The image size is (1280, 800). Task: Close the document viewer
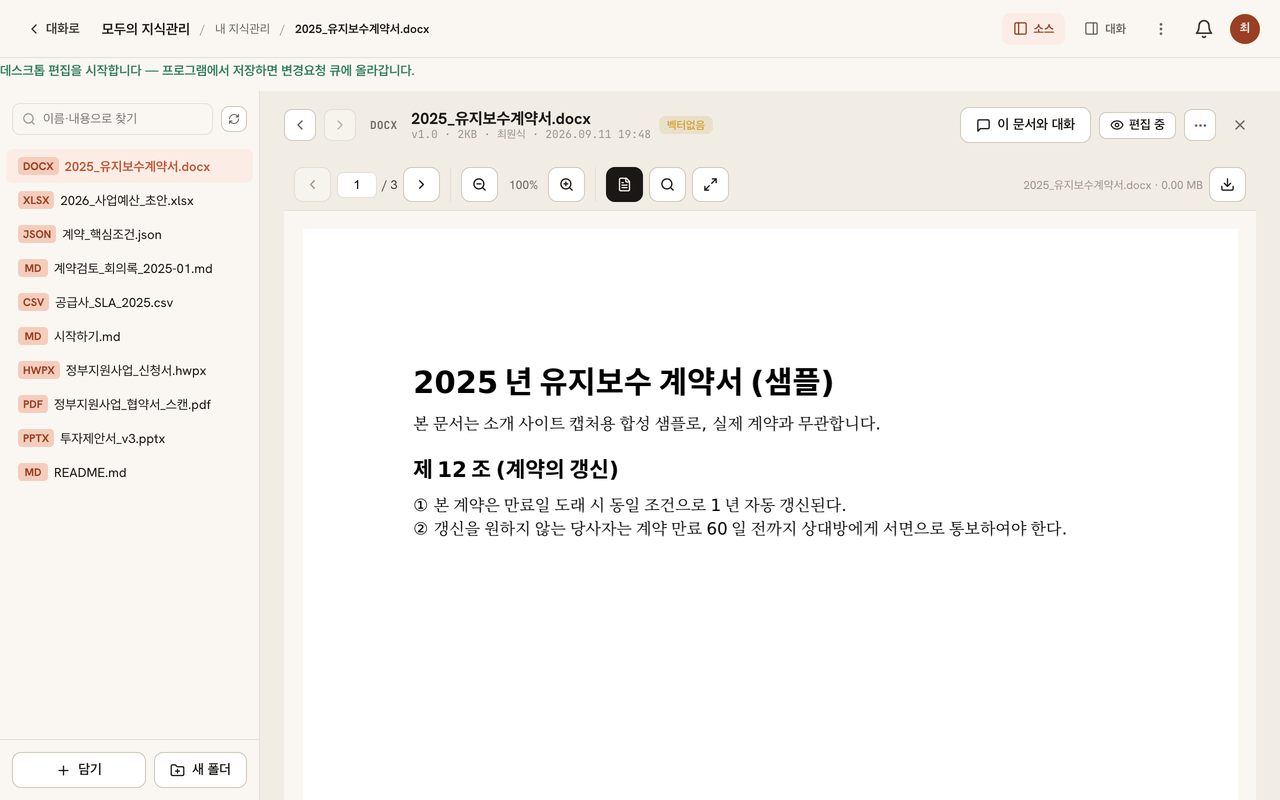[1240, 125]
